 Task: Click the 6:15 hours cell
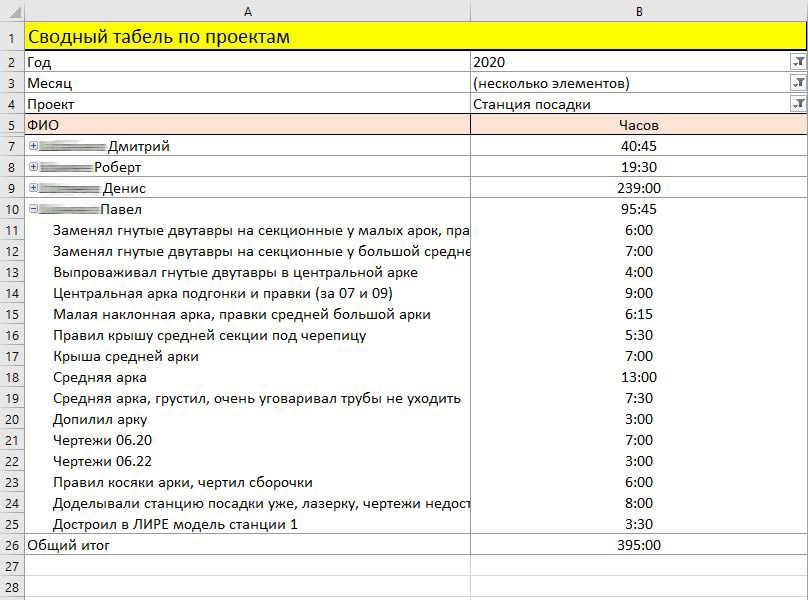639,314
